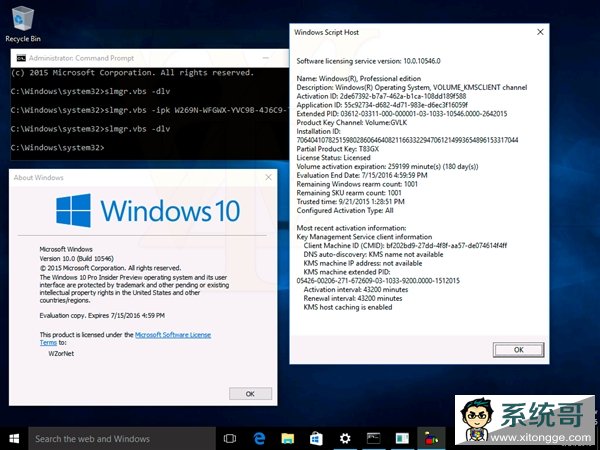This screenshot has height=450, width=600.
Task: Select the About Windows taskbar icon
Action: (x=402, y=439)
